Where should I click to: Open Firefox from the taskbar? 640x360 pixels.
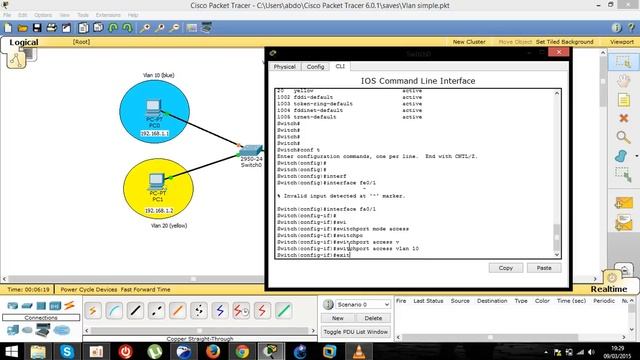click(213, 351)
